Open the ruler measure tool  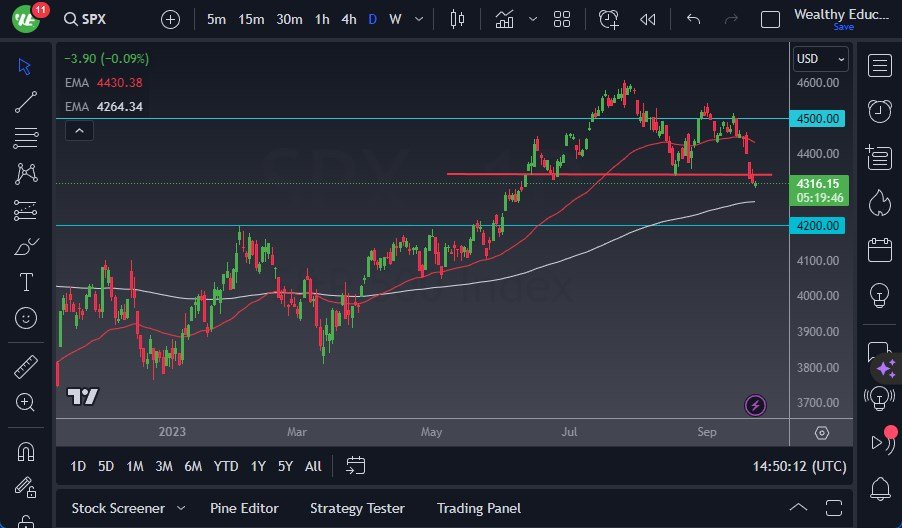(27, 367)
